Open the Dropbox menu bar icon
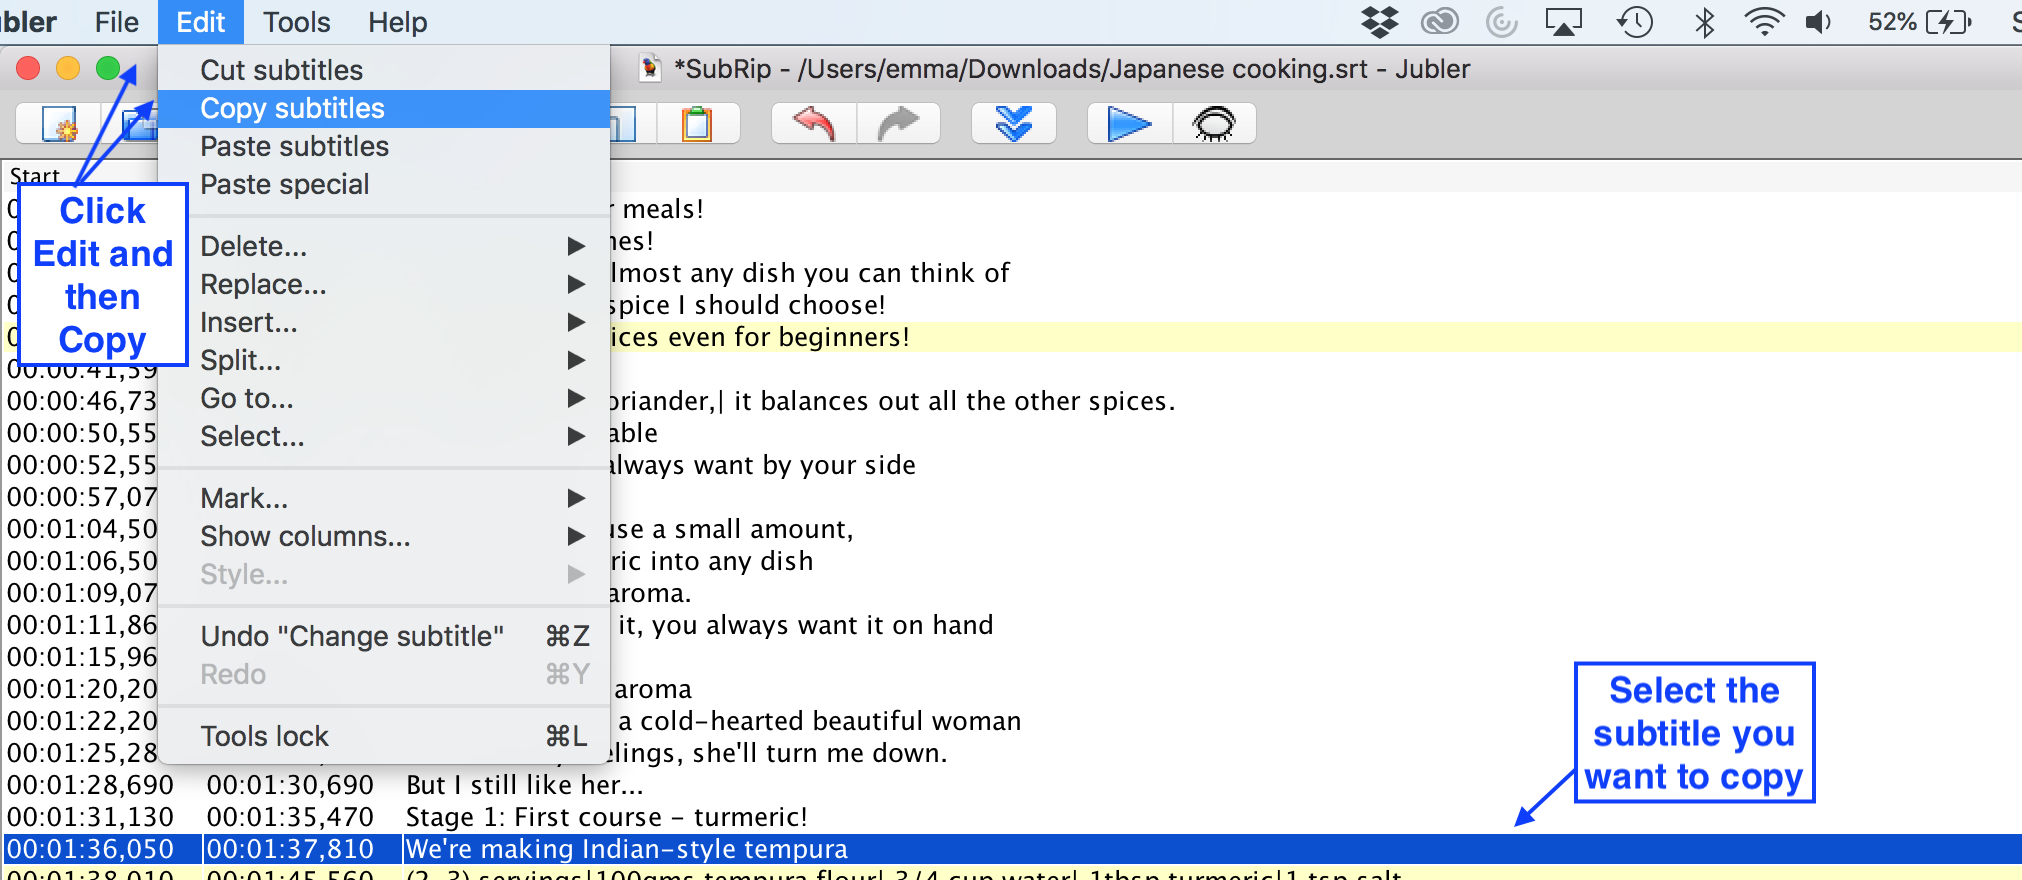Screen dimensions: 2022x880 pyautogui.click(x=1380, y=22)
